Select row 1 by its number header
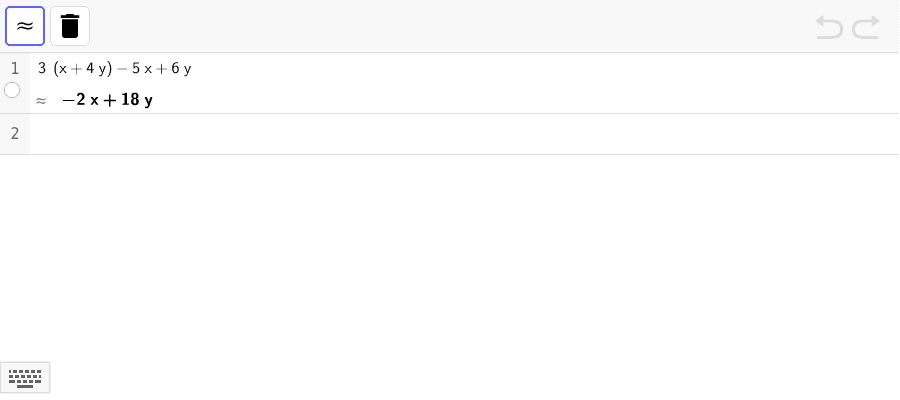The image size is (900, 400). [x=15, y=69]
